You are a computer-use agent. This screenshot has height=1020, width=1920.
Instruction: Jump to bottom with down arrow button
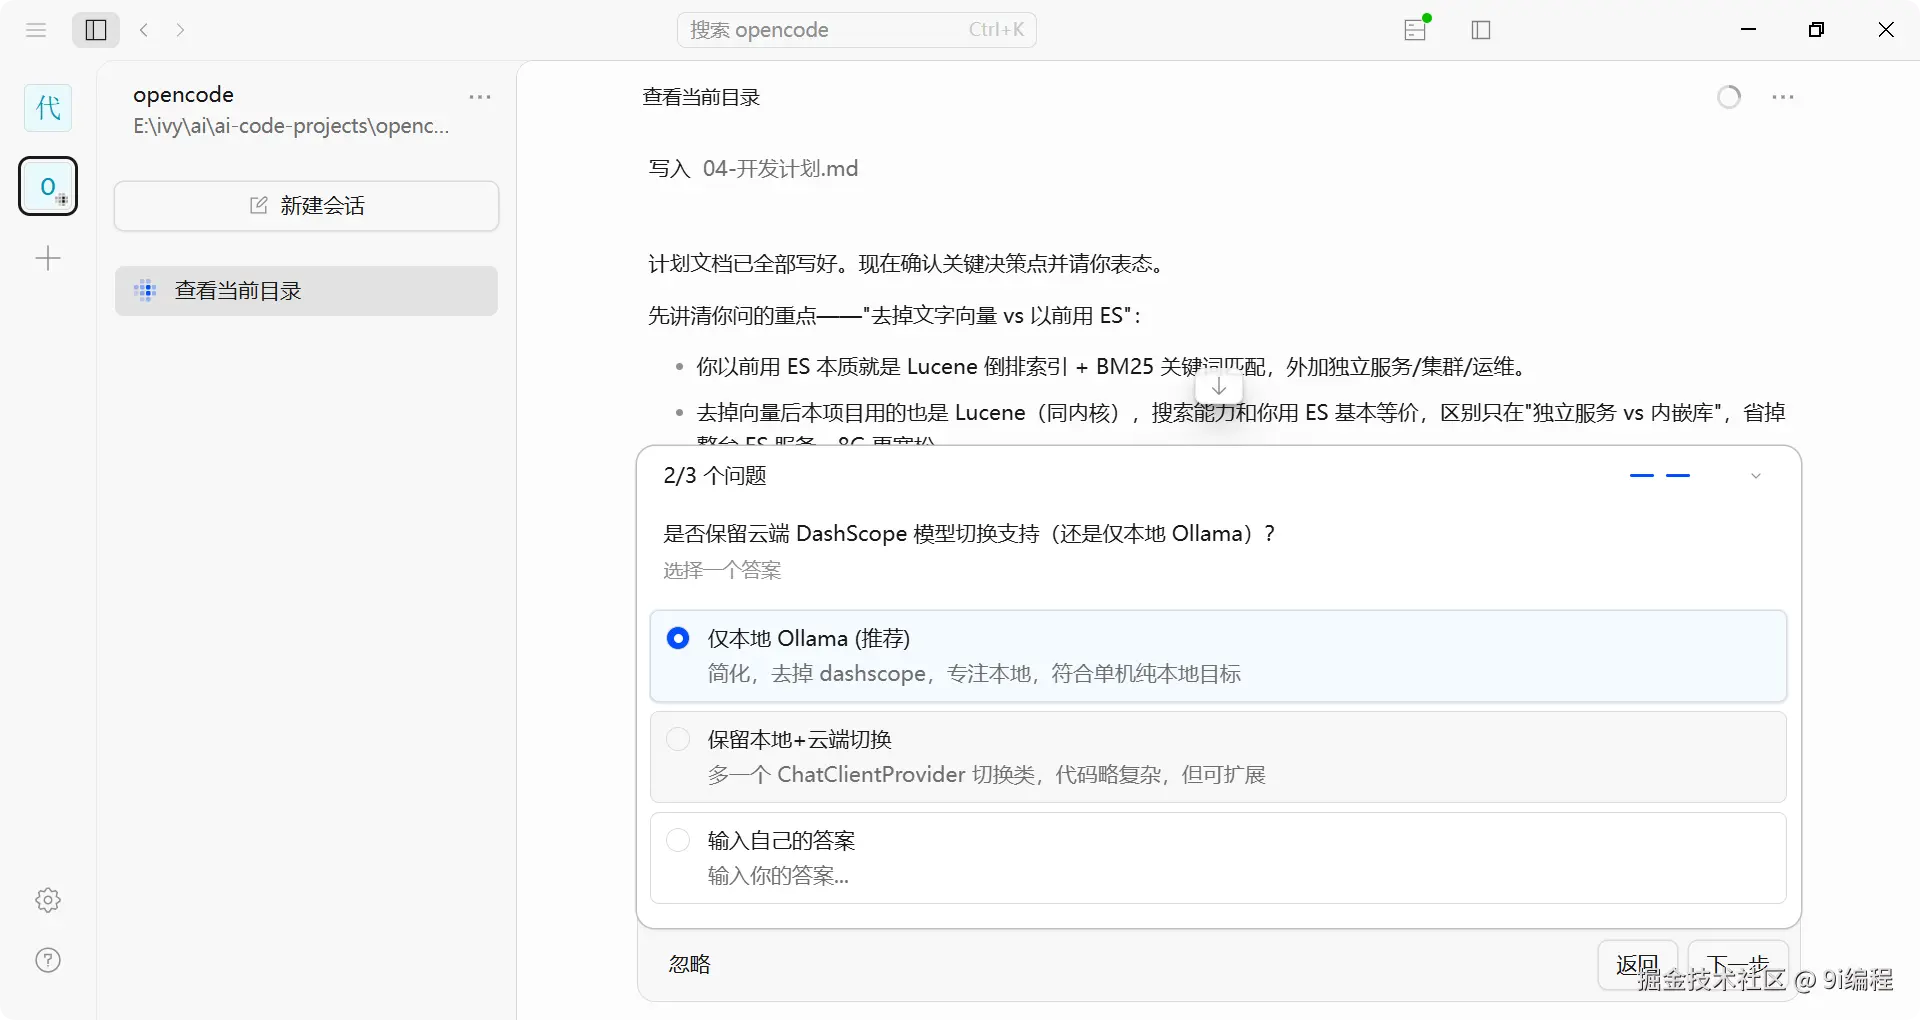pos(1219,386)
